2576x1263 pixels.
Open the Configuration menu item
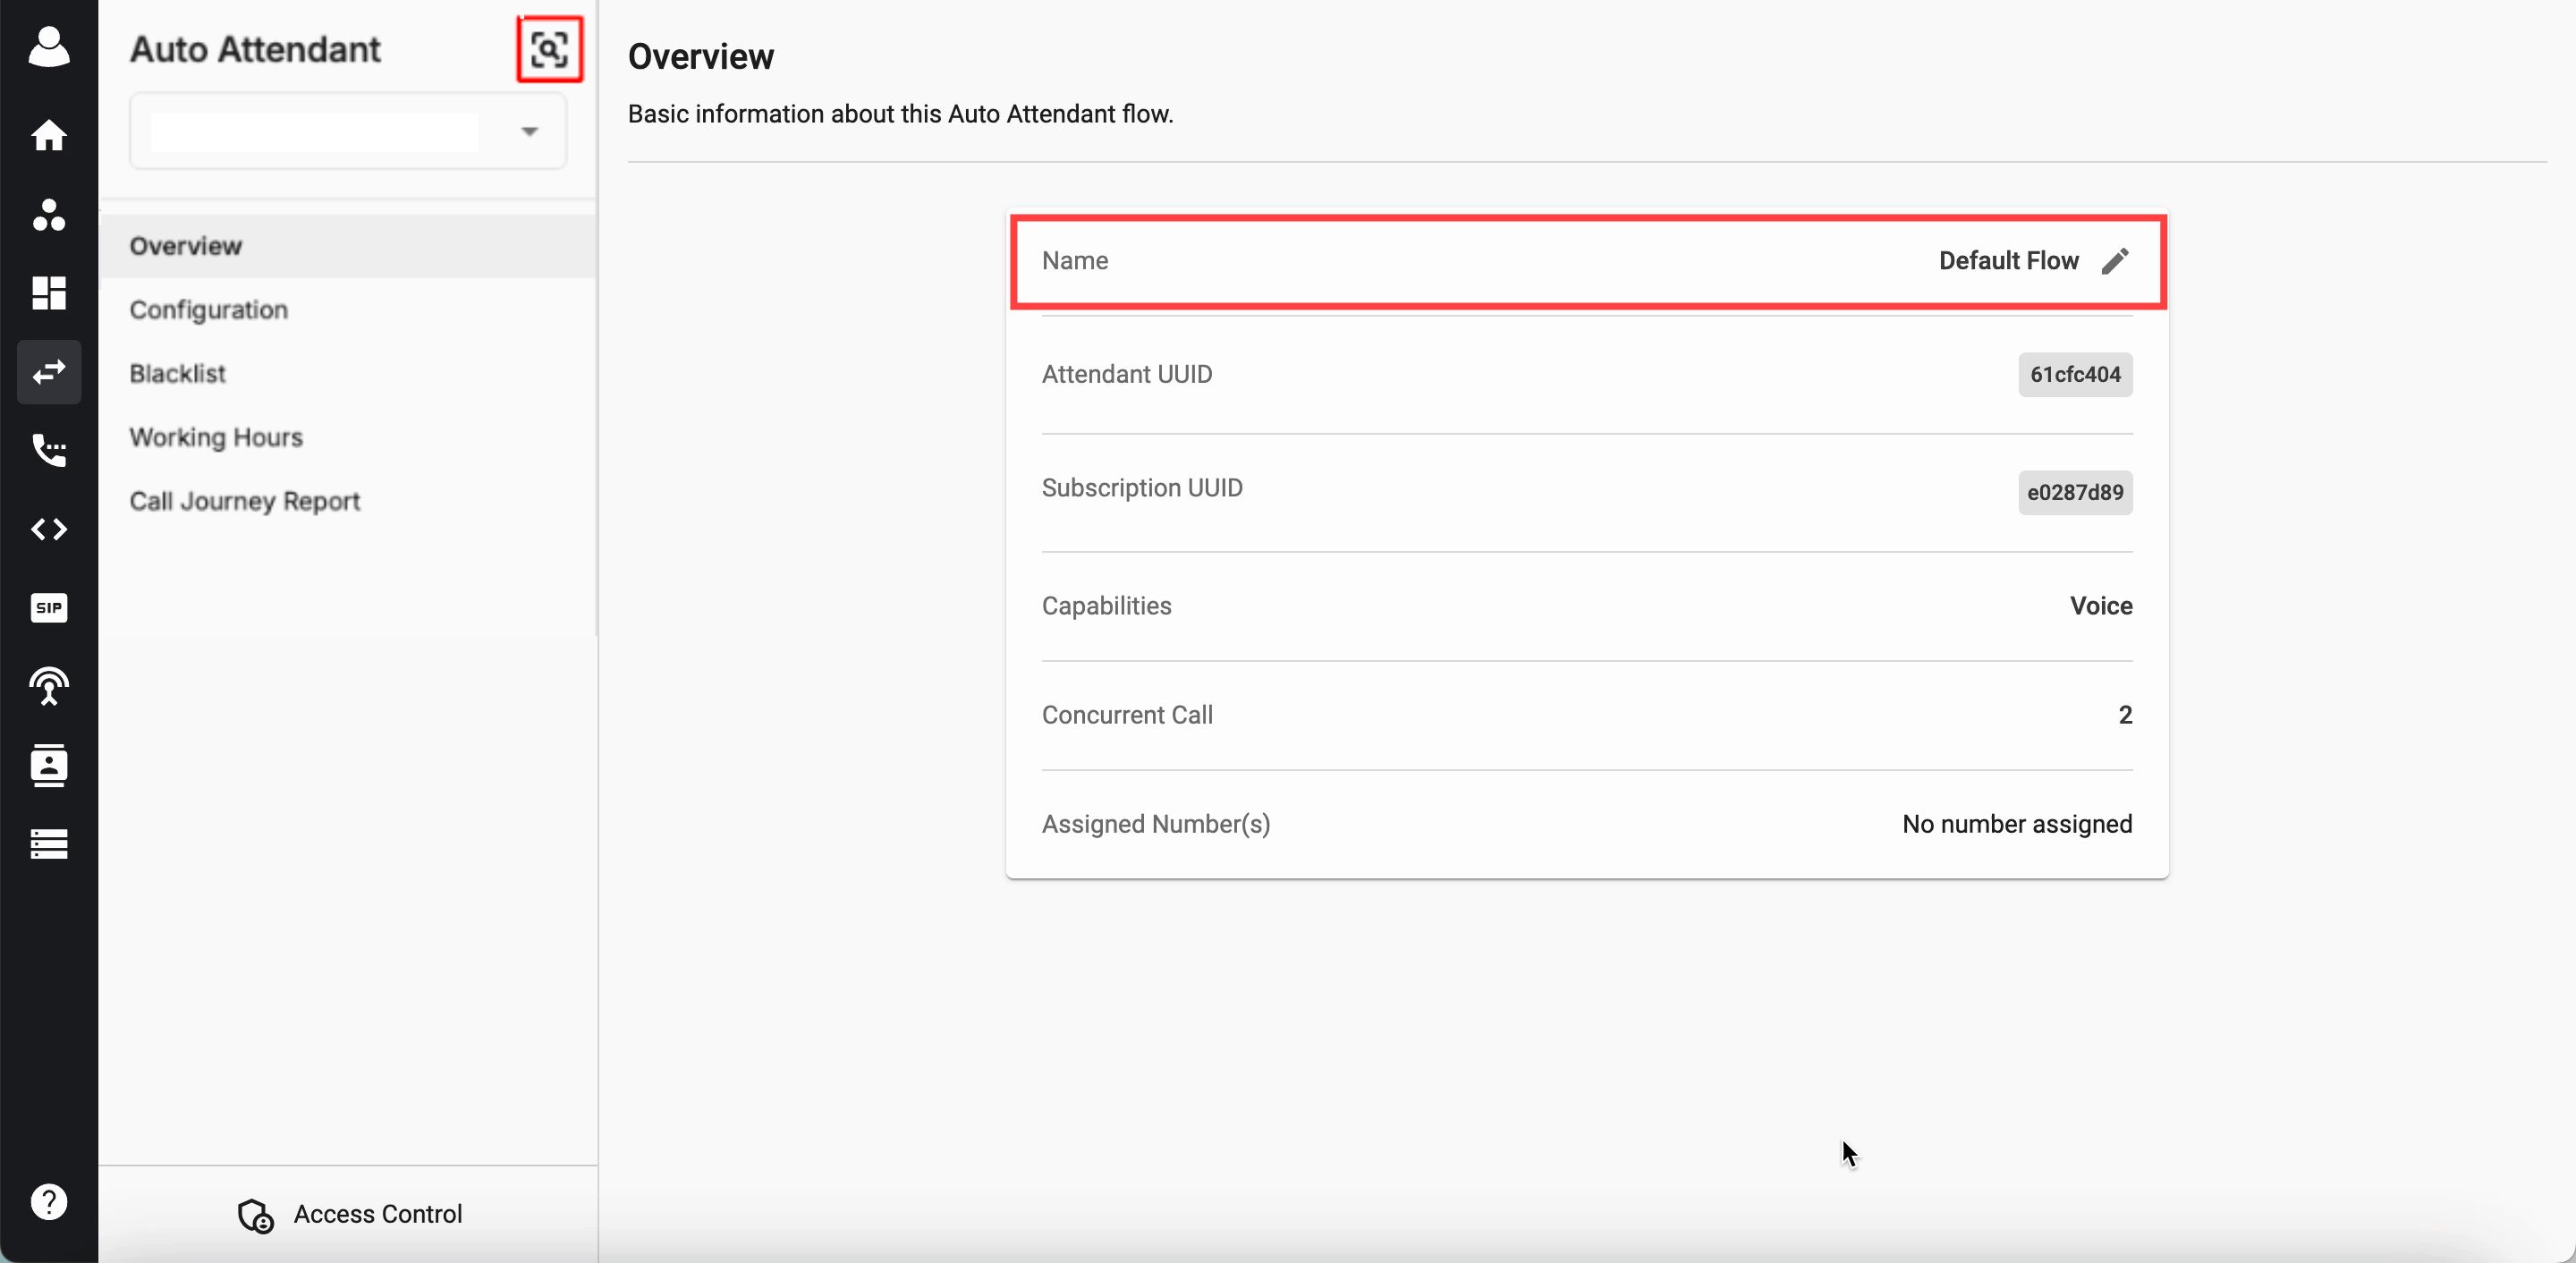point(348,309)
